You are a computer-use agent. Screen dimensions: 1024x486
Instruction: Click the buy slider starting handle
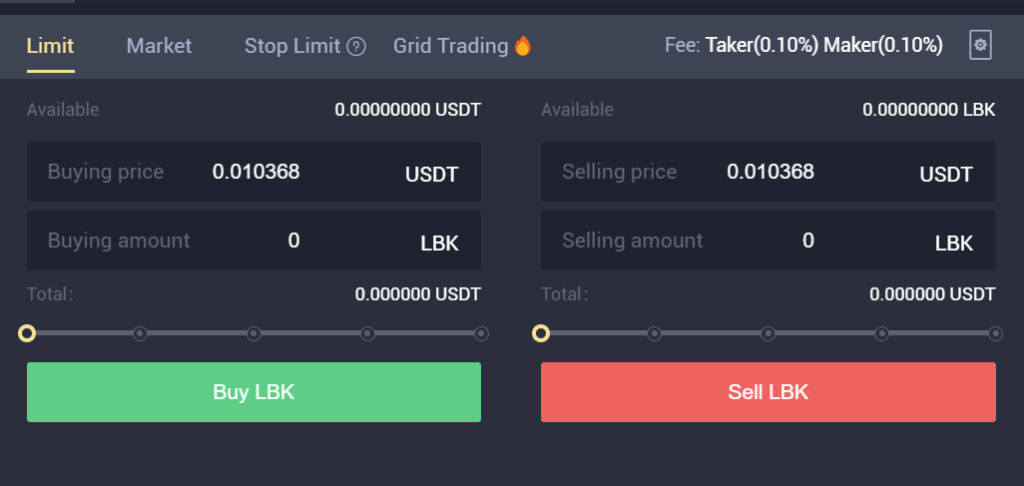pyautogui.click(x=27, y=333)
